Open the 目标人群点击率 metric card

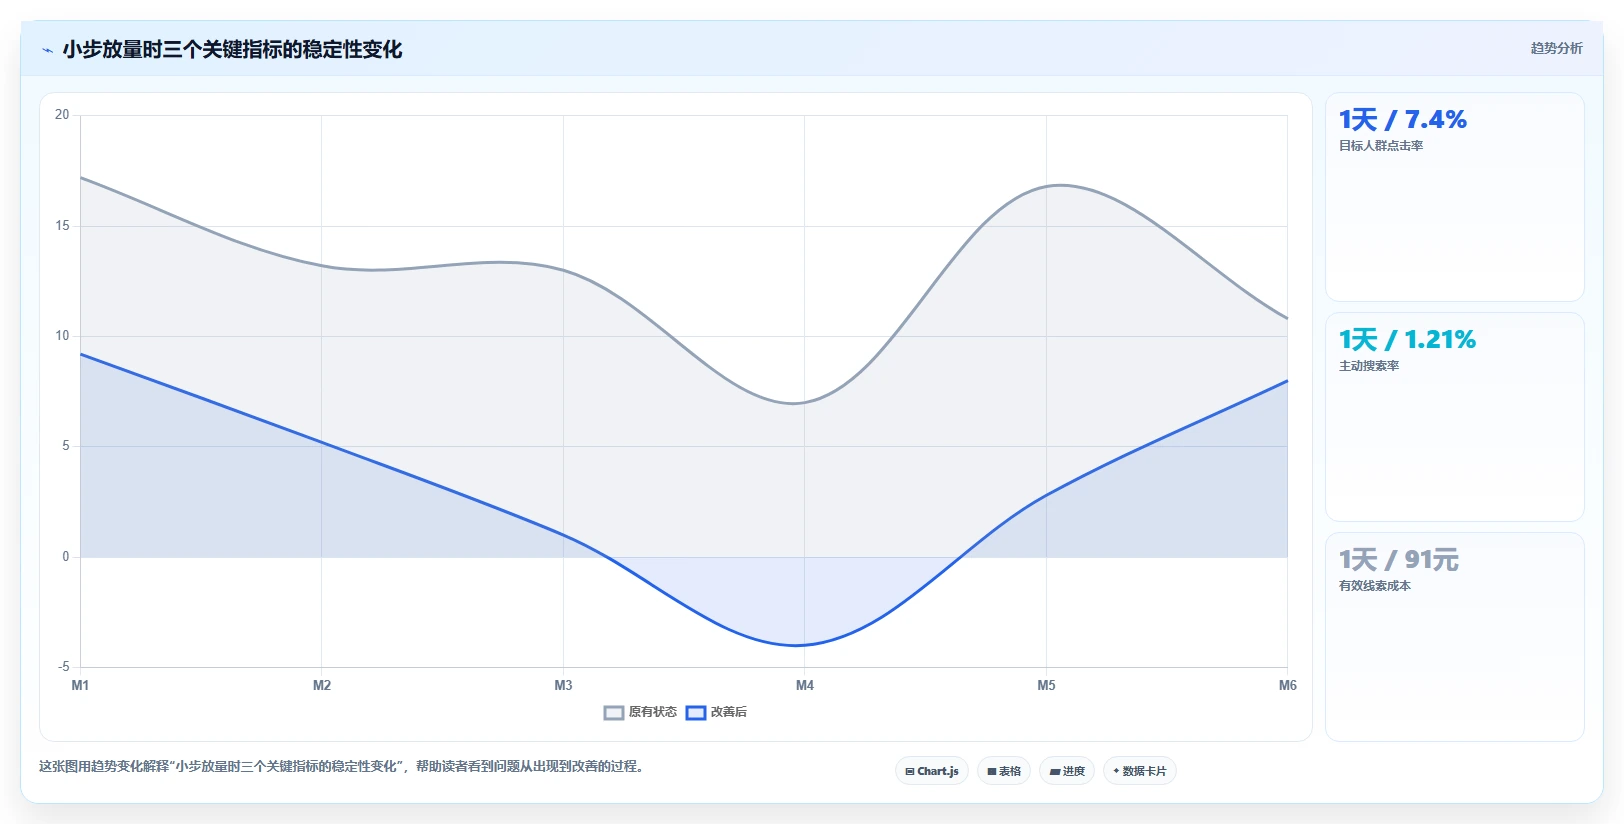[1454, 197]
